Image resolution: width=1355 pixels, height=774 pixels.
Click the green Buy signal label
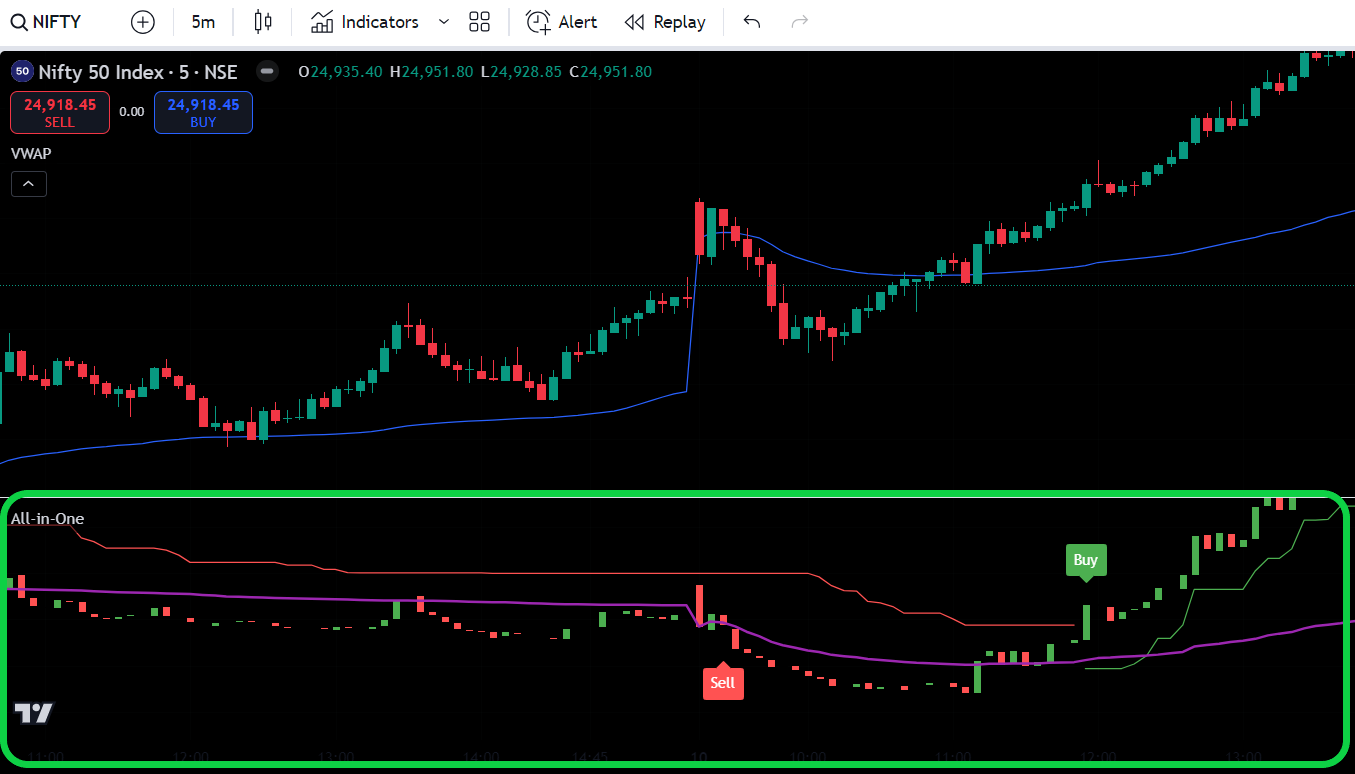point(1086,561)
